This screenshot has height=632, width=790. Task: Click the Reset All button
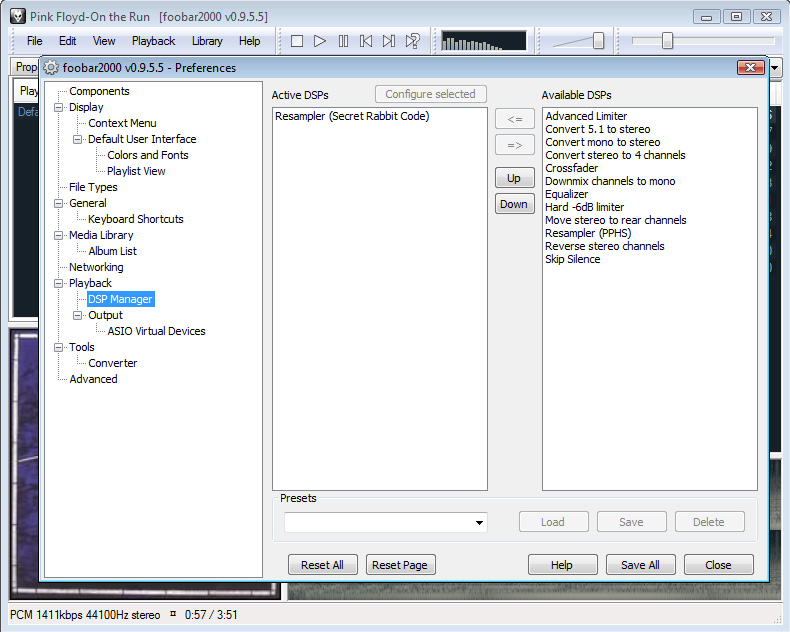click(322, 565)
